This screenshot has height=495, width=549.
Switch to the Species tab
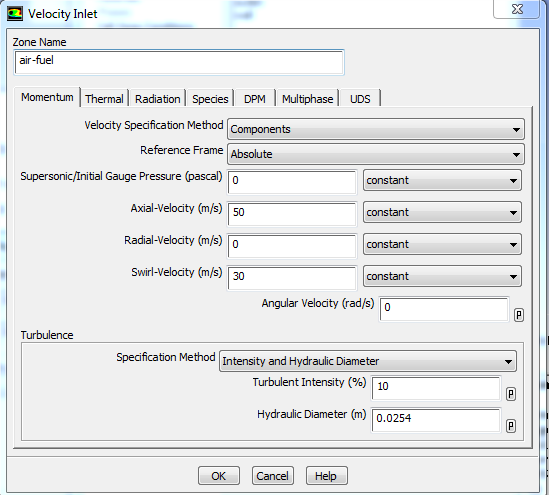click(x=210, y=99)
